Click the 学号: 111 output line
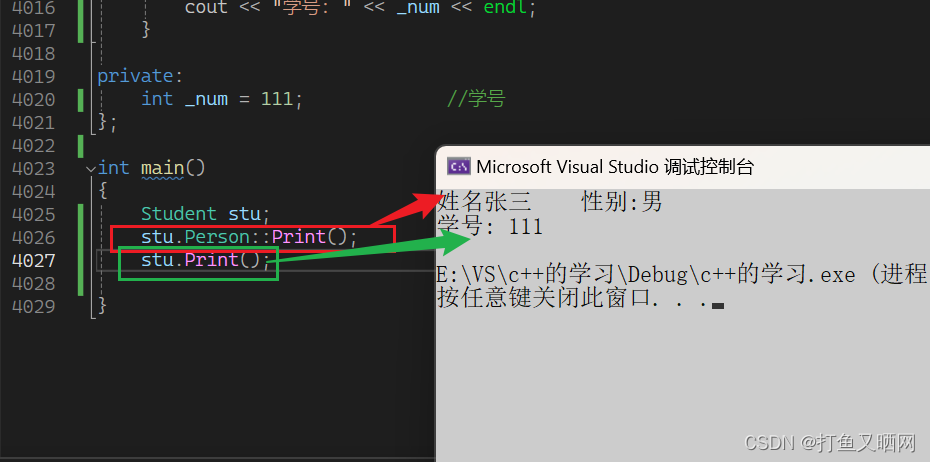The height and width of the screenshot is (462, 930). pyautogui.click(x=490, y=226)
